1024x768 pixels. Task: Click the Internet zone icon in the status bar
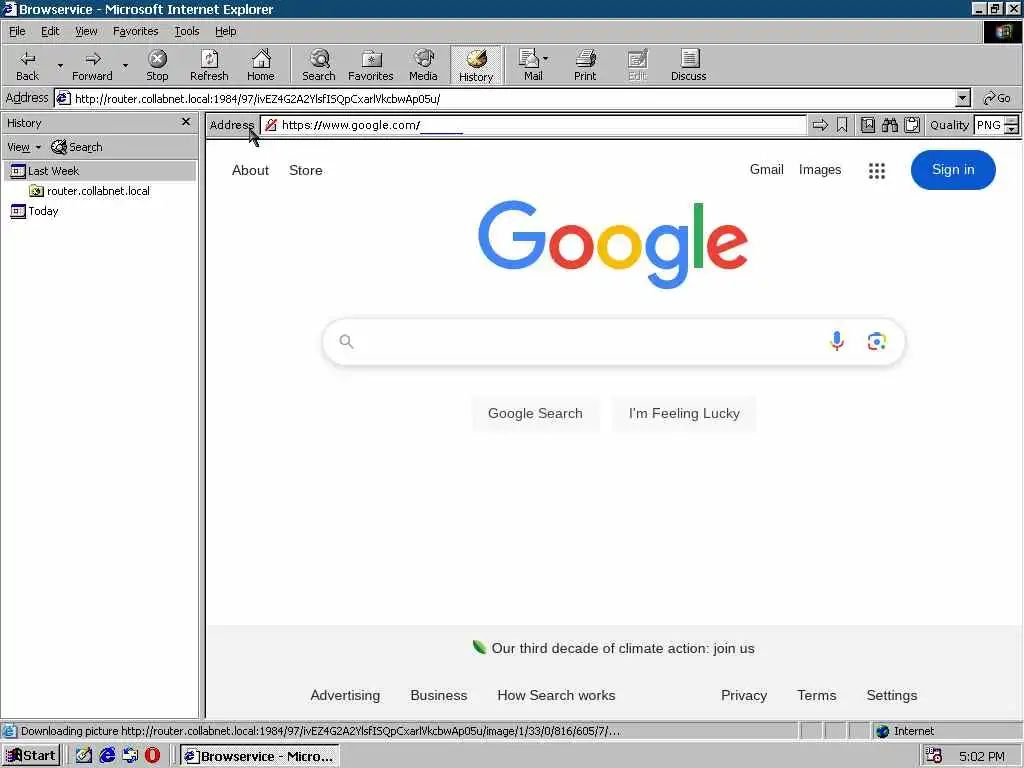click(882, 731)
